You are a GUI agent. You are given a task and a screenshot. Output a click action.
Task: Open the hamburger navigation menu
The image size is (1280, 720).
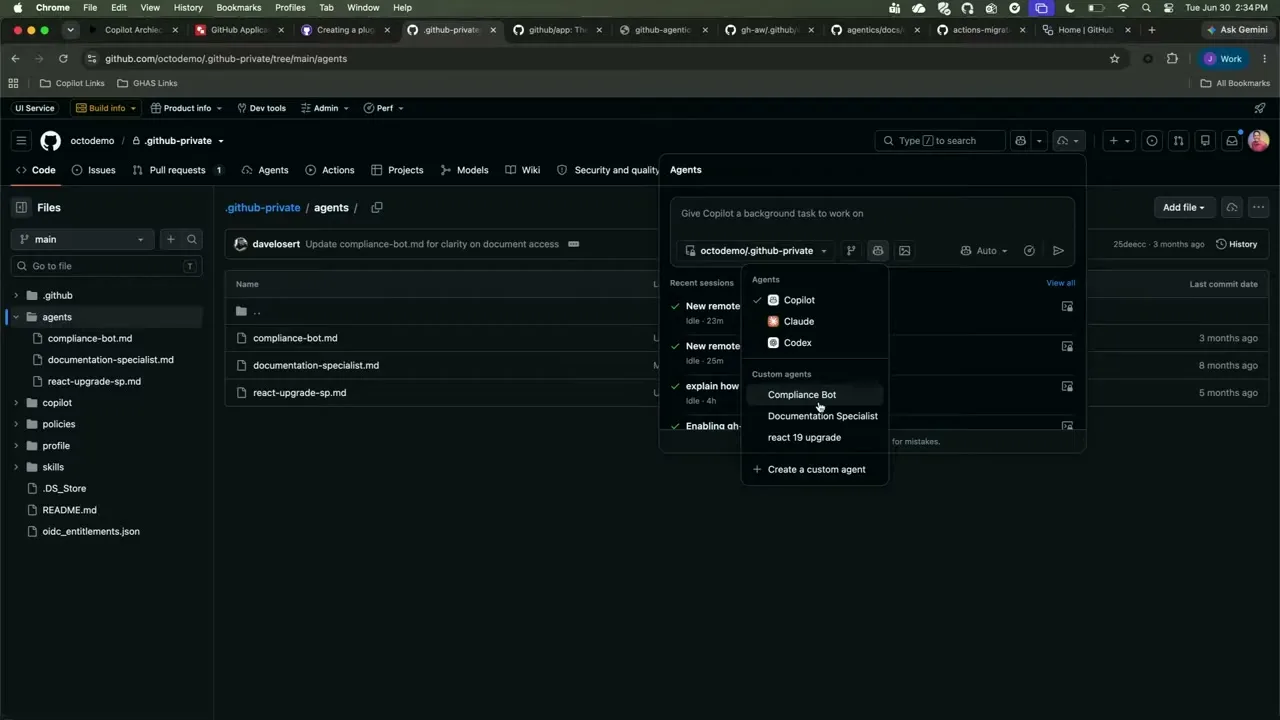click(x=21, y=141)
